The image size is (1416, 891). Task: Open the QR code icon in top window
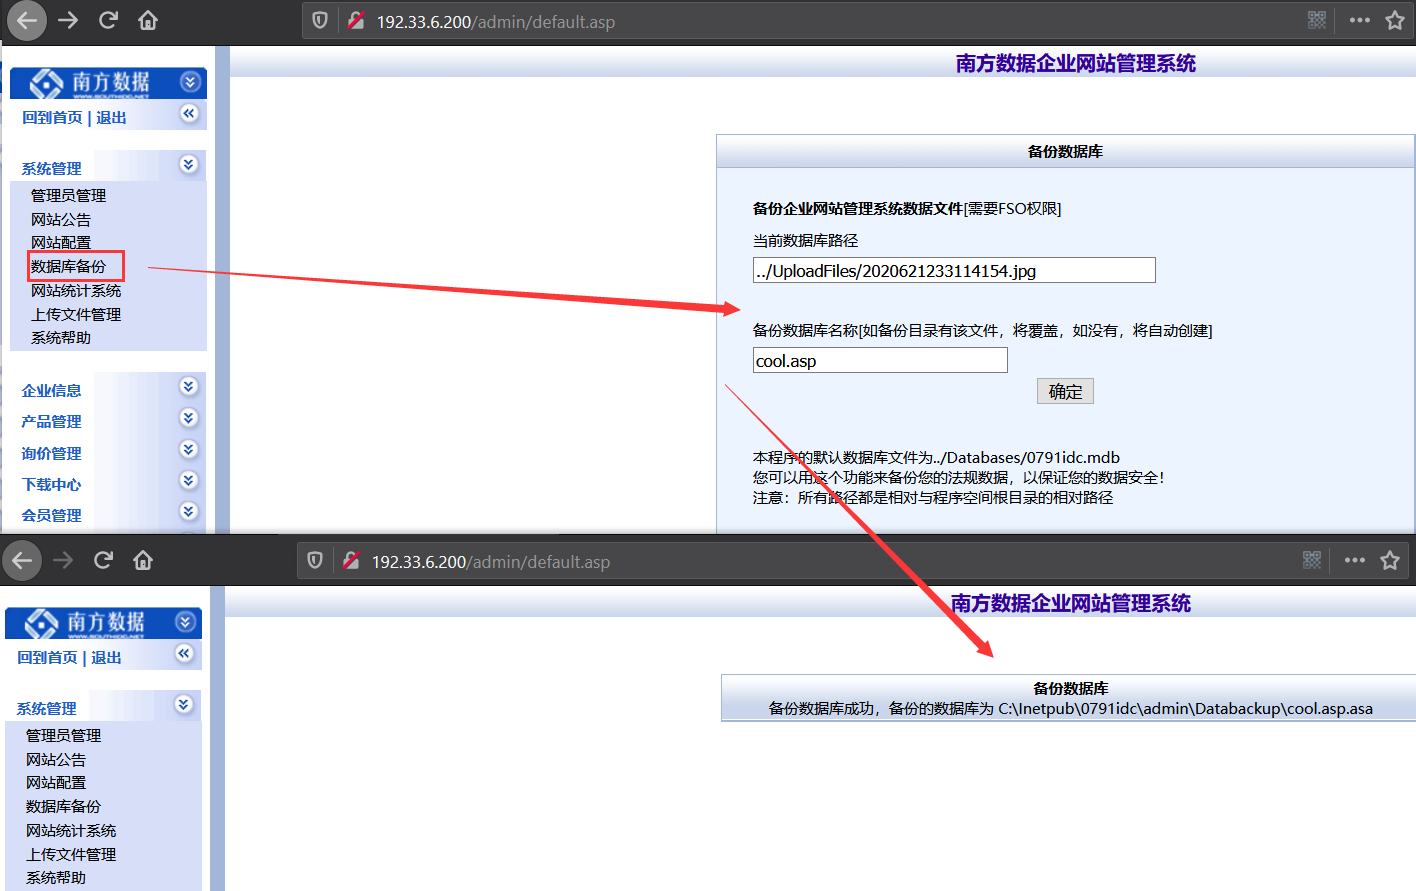(1317, 20)
